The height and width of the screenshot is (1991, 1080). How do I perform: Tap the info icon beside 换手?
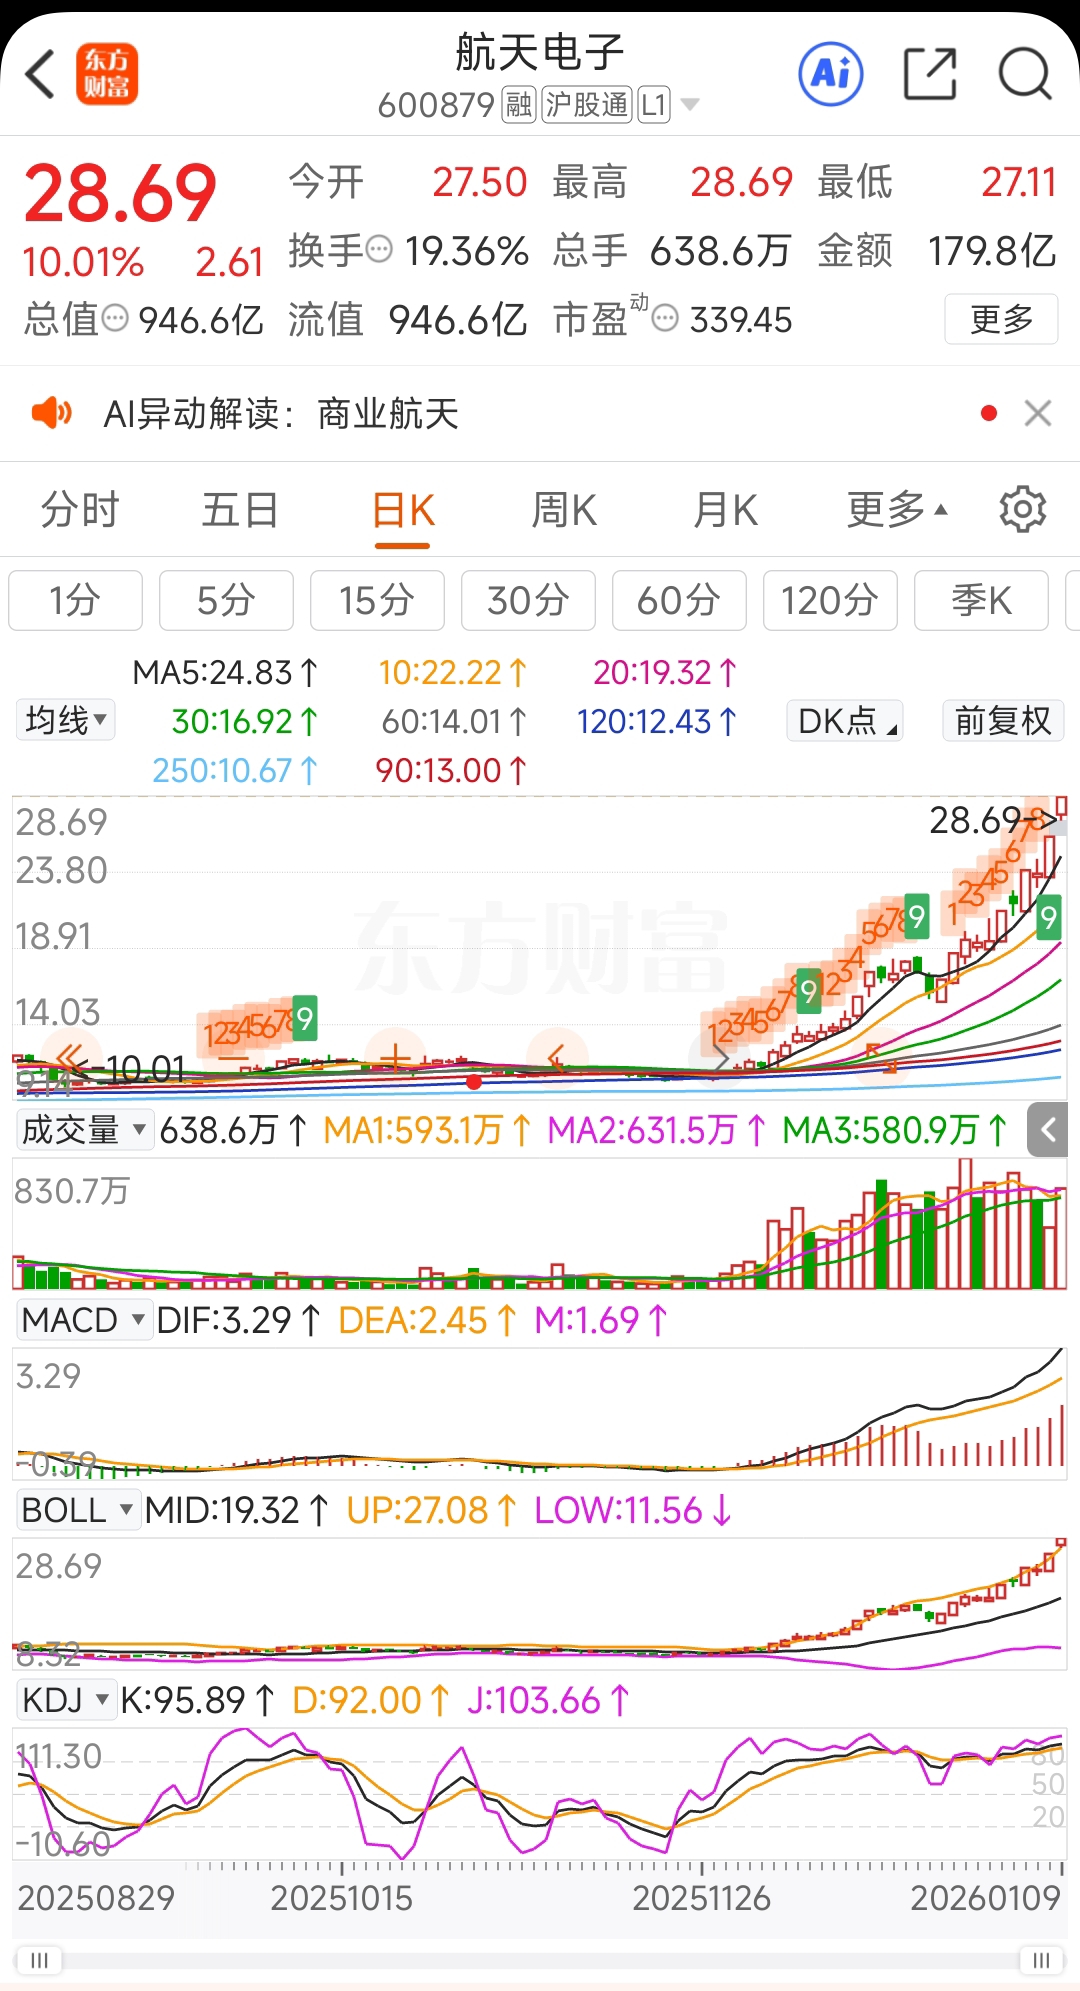coord(379,249)
